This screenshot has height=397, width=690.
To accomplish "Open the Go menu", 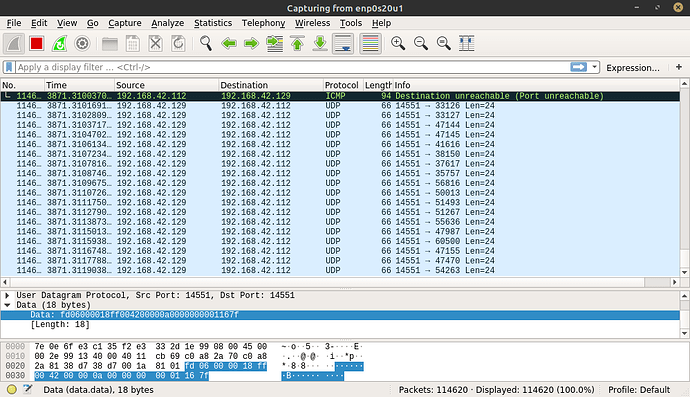I will (x=92, y=23).
